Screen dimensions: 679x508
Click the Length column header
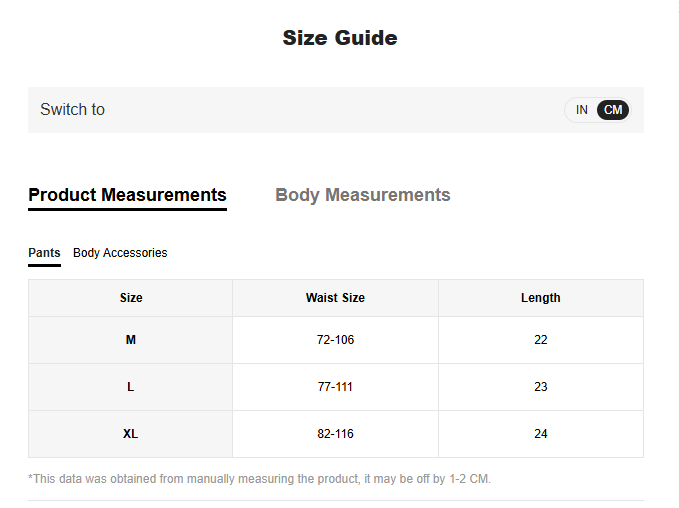pos(540,298)
